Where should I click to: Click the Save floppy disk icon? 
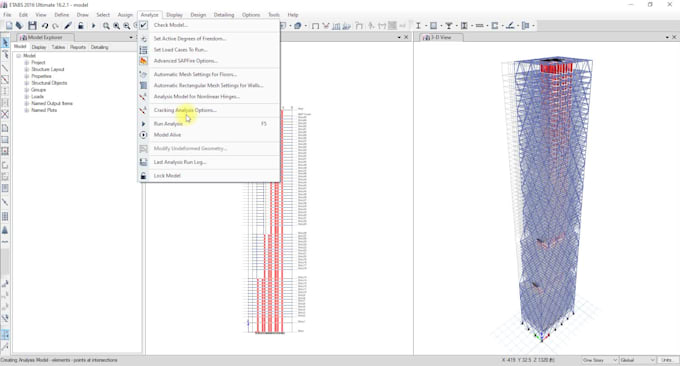[32, 26]
